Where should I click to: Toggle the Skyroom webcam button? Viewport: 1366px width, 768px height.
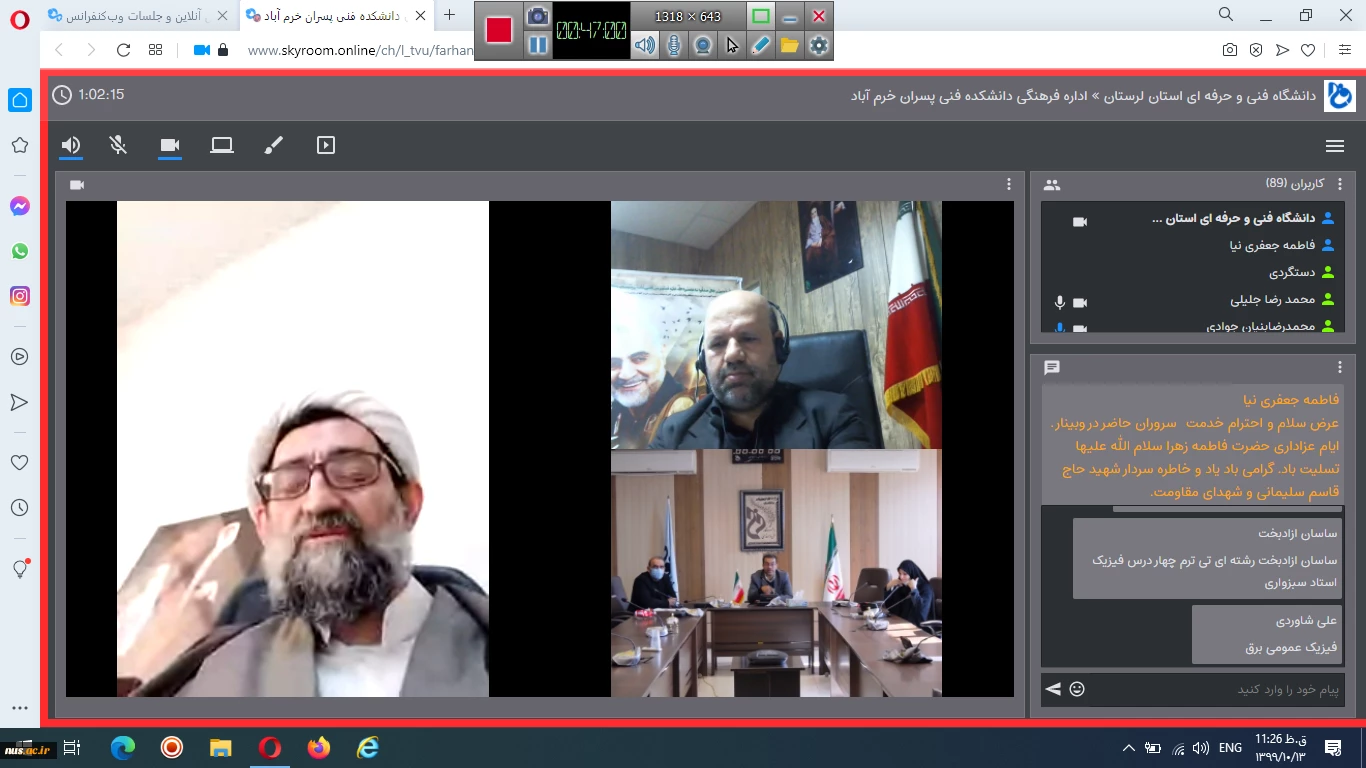[x=170, y=146]
